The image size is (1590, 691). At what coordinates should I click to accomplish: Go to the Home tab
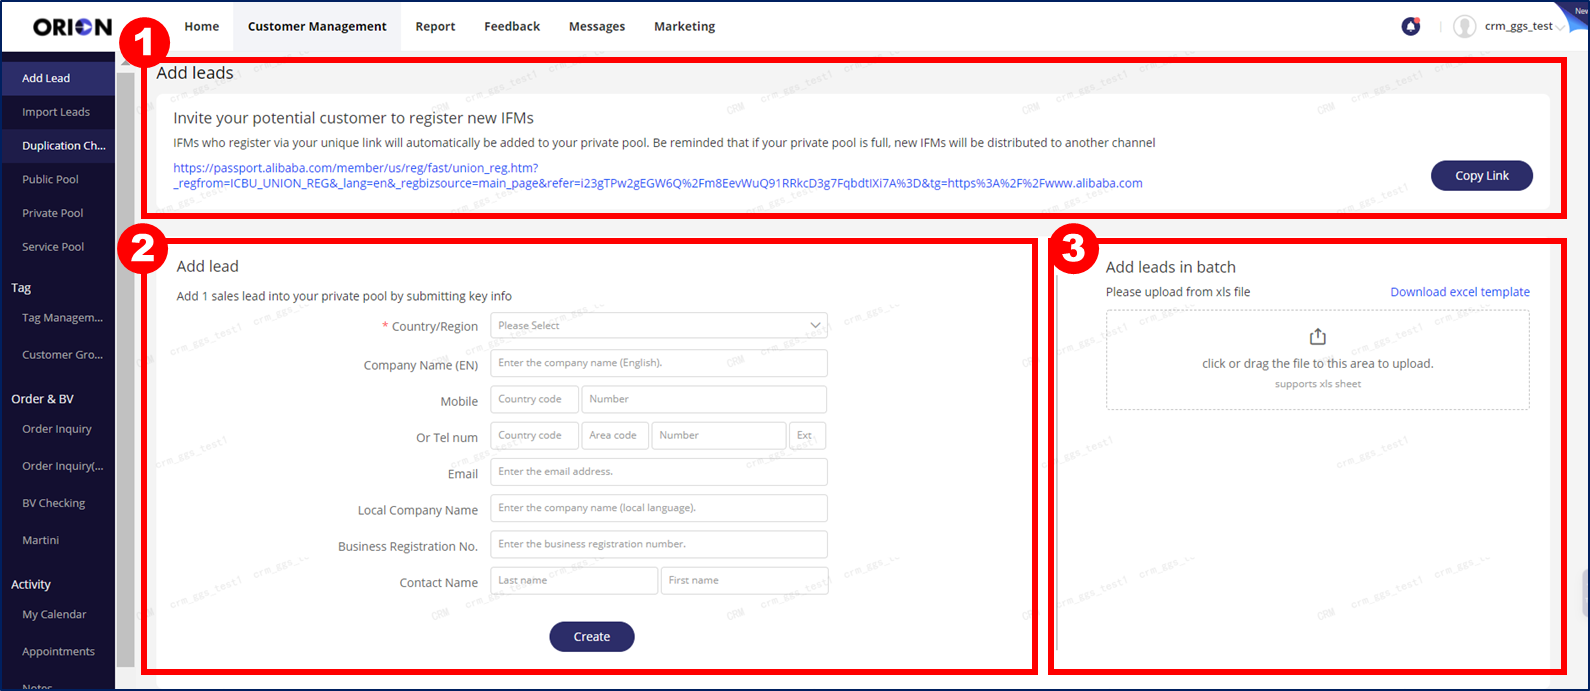pyautogui.click(x=201, y=27)
